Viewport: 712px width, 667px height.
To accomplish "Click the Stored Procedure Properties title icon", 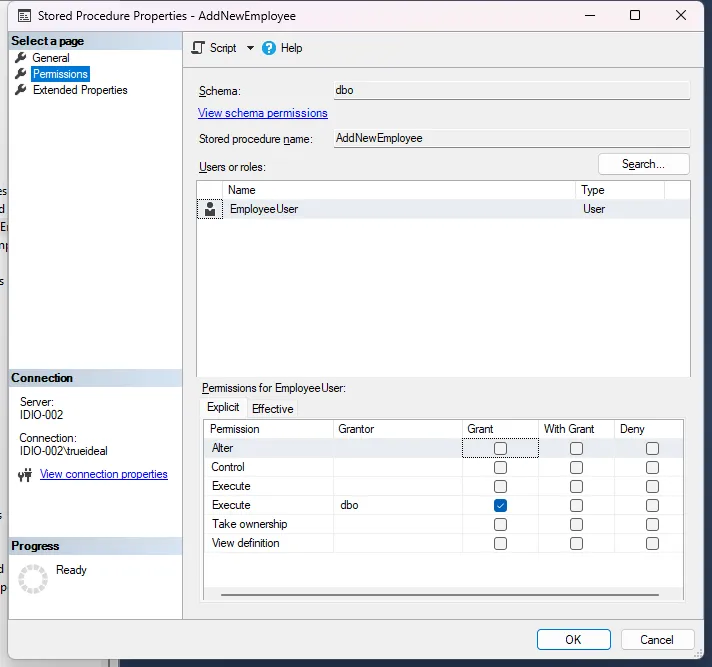I will tap(23, 16).
